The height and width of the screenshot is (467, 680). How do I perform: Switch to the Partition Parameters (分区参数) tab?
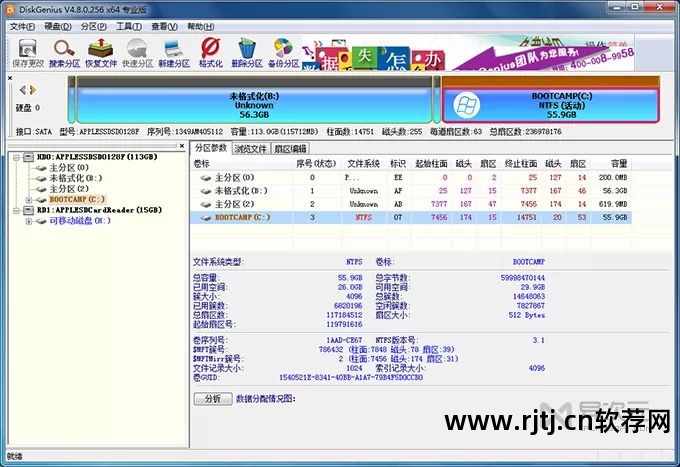(211, 148)
